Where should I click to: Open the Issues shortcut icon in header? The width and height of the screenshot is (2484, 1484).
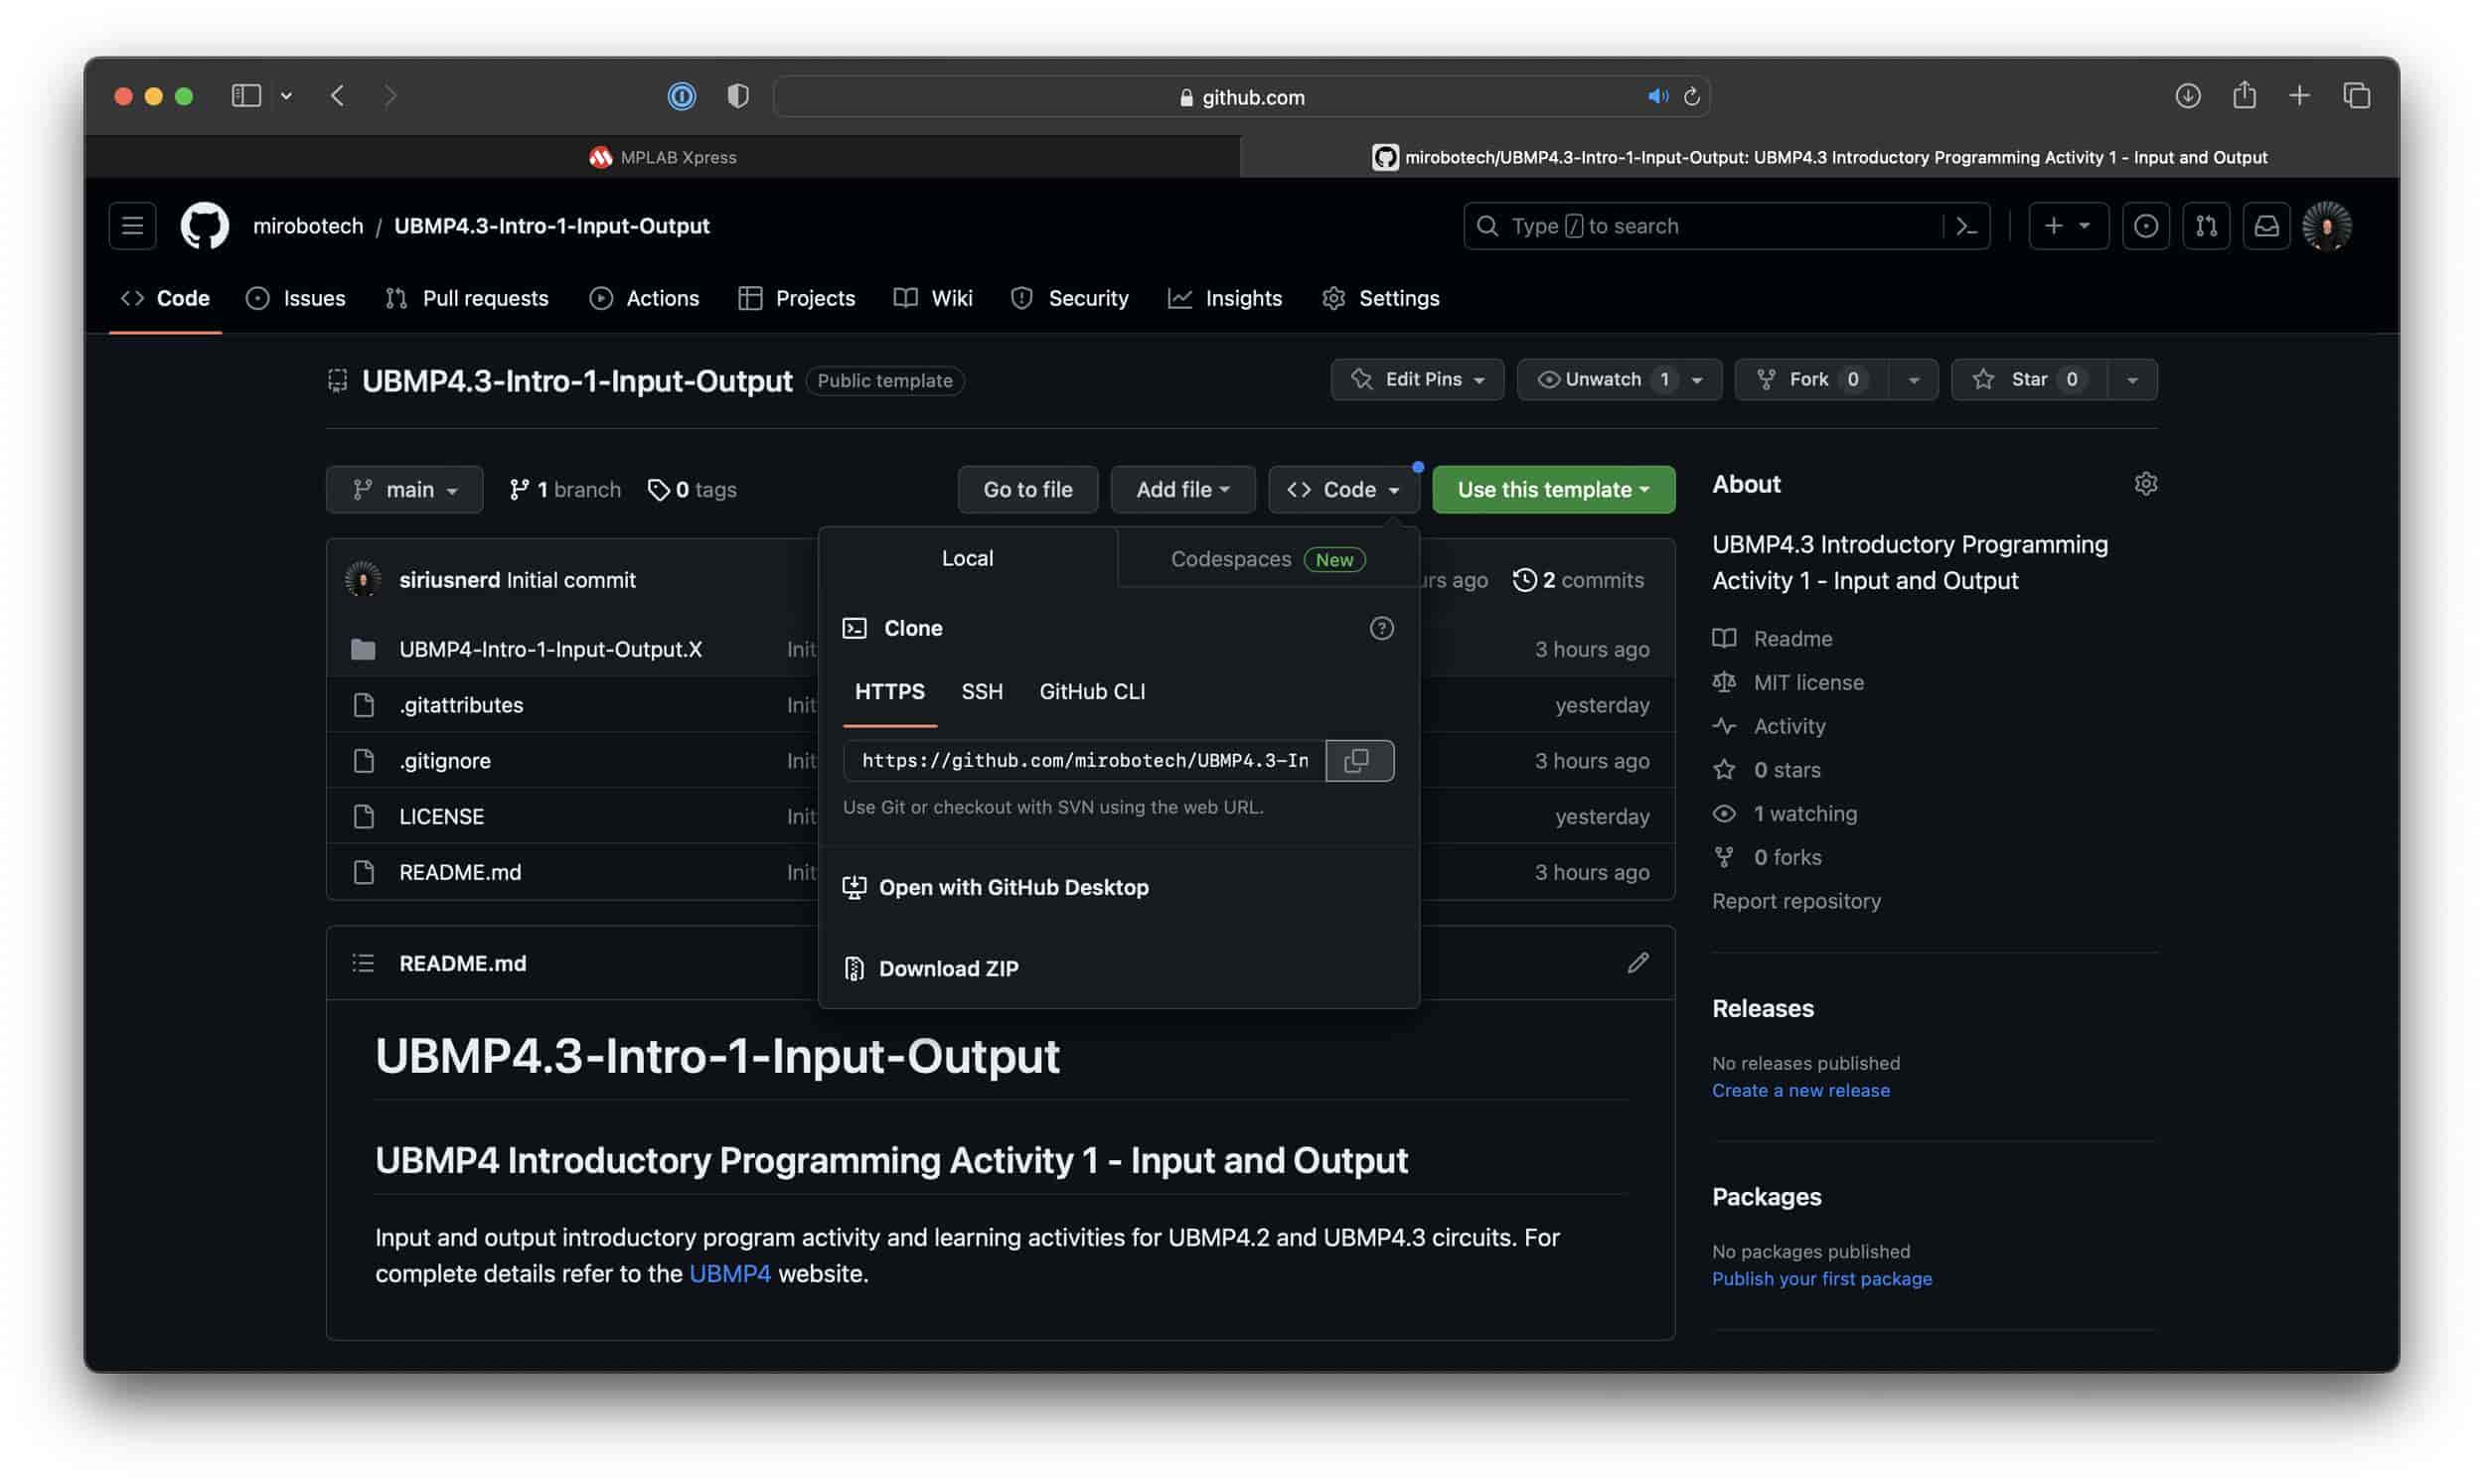(x=2145, y=226)
